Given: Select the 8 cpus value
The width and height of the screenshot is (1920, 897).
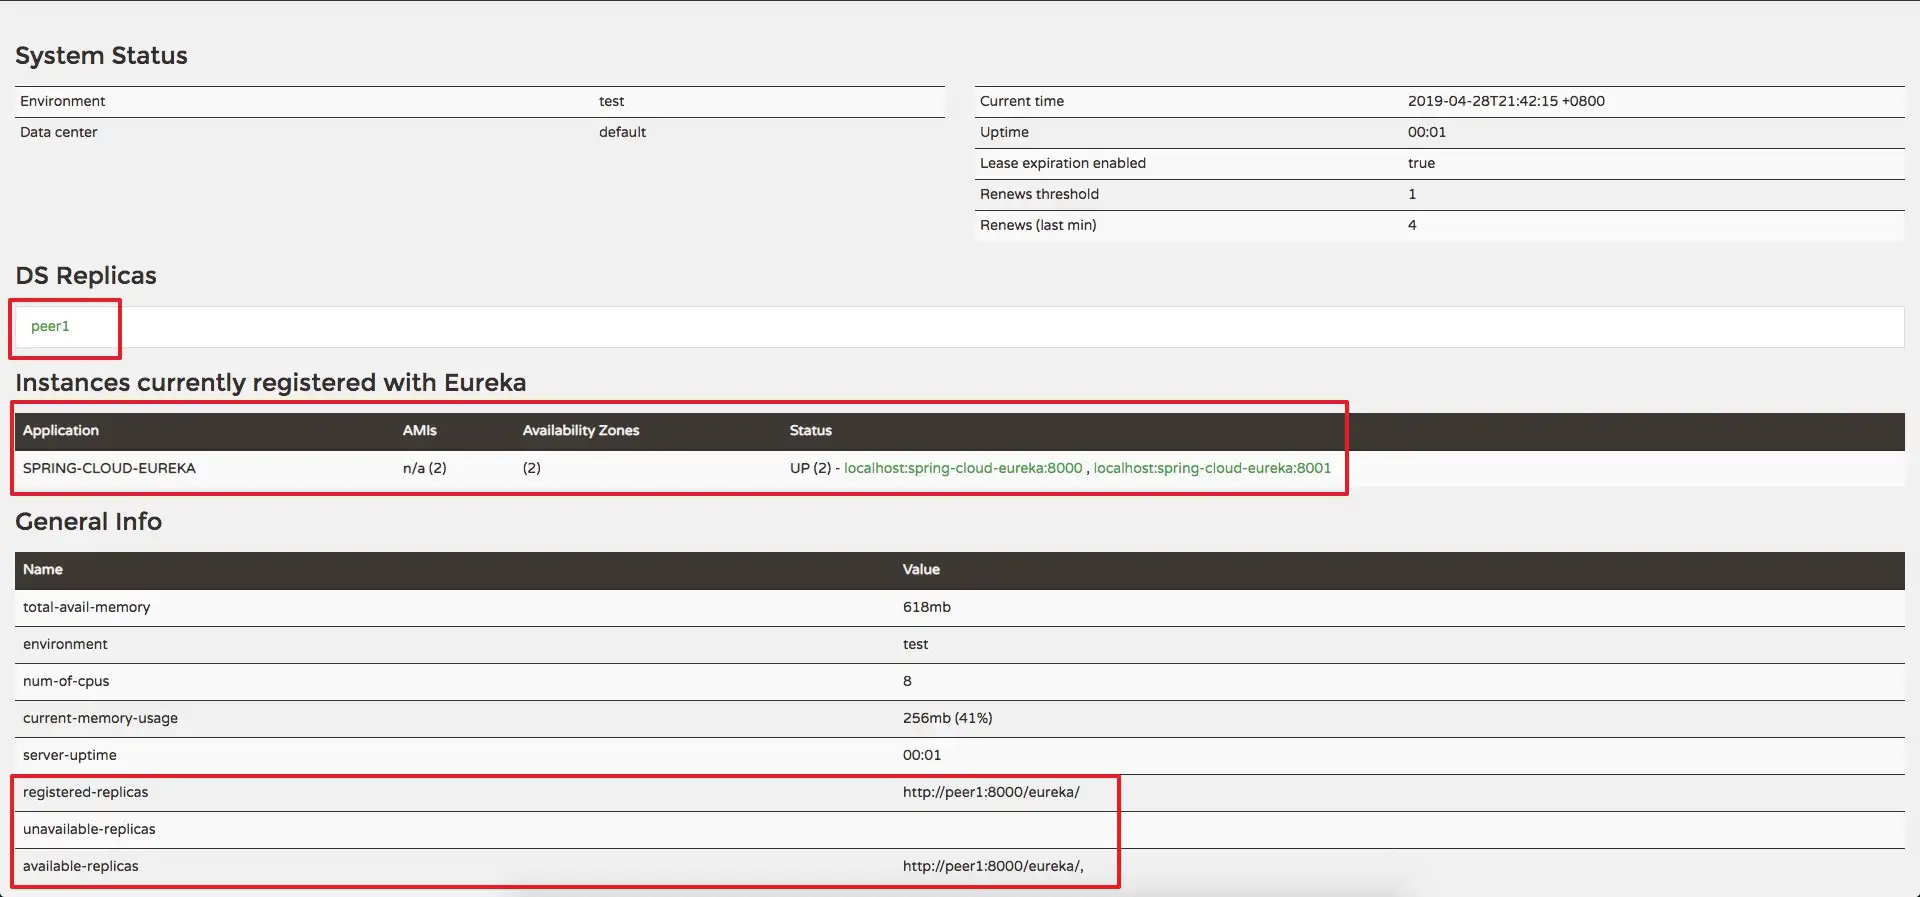Looking at the screenshot, I should coord(907,681).
